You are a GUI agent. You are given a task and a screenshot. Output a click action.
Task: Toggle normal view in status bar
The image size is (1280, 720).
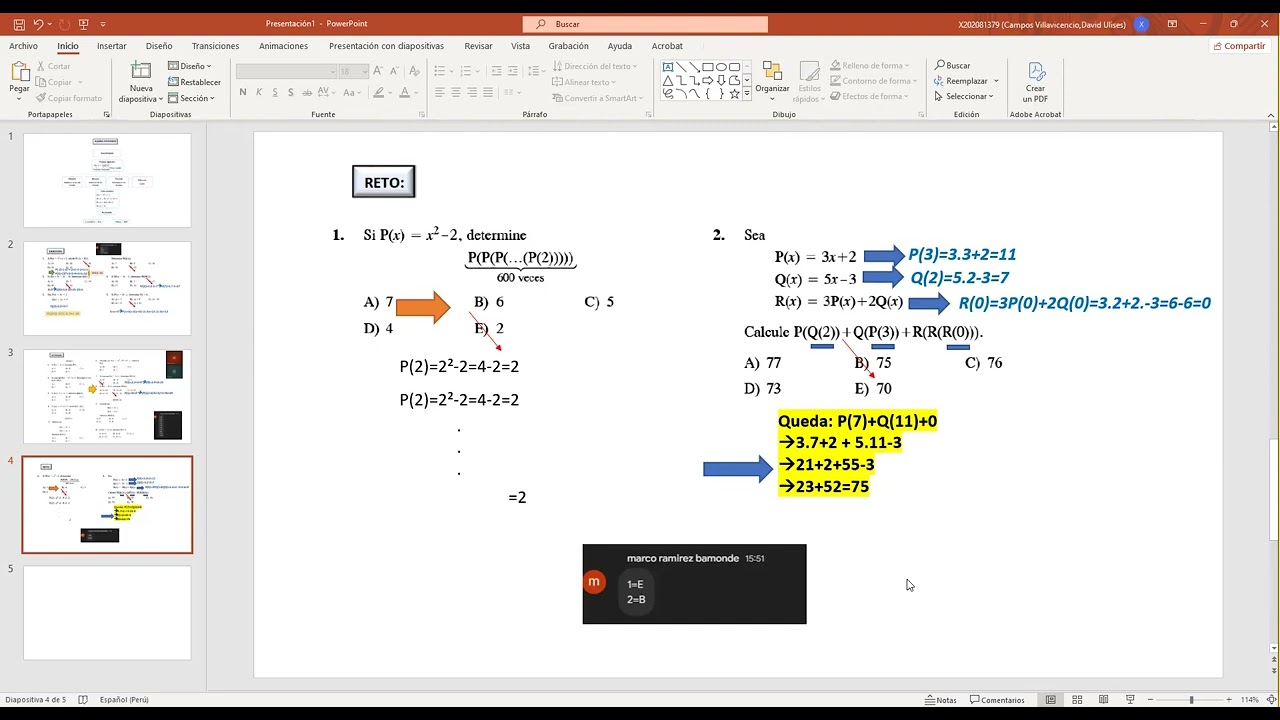point(1051,700)
